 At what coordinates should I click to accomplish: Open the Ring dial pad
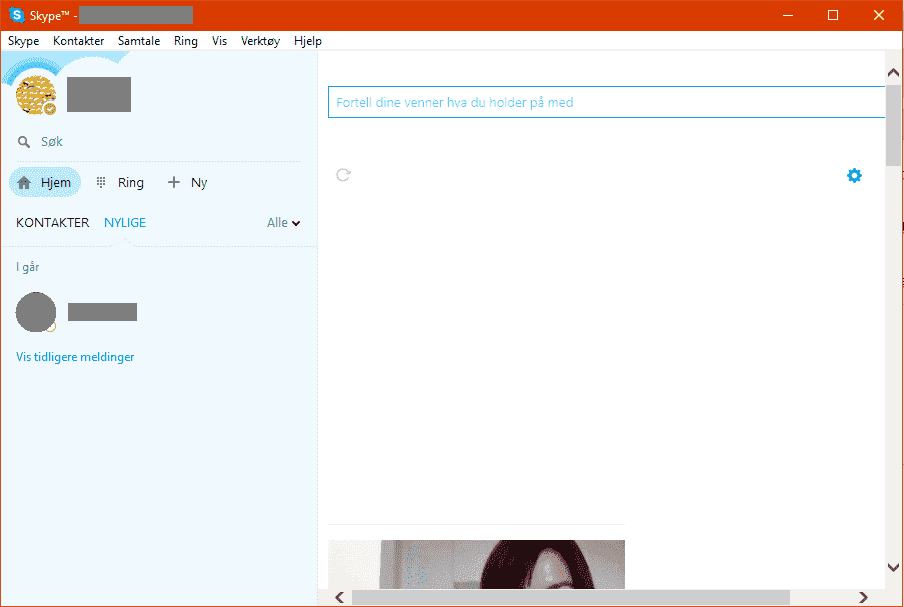[x=119, y=183]
